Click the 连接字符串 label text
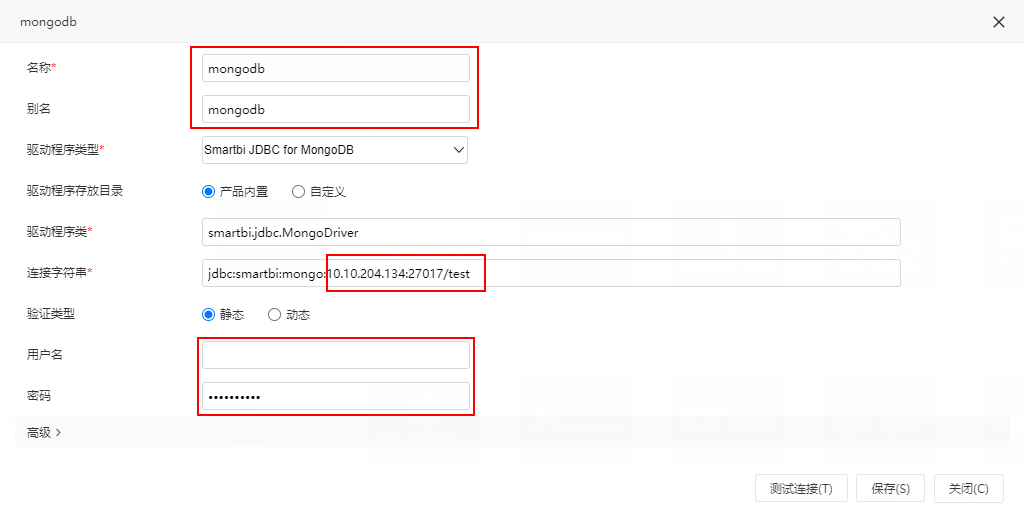1024x523 pixels. click(x=57, y=272)
